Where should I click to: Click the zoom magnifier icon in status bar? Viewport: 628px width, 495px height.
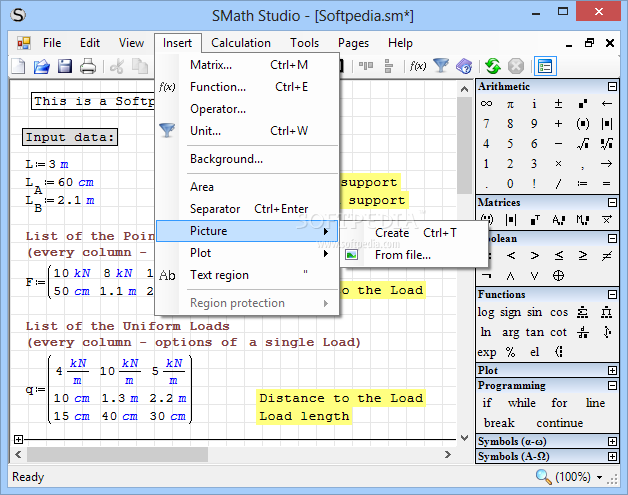pos(543,477)
